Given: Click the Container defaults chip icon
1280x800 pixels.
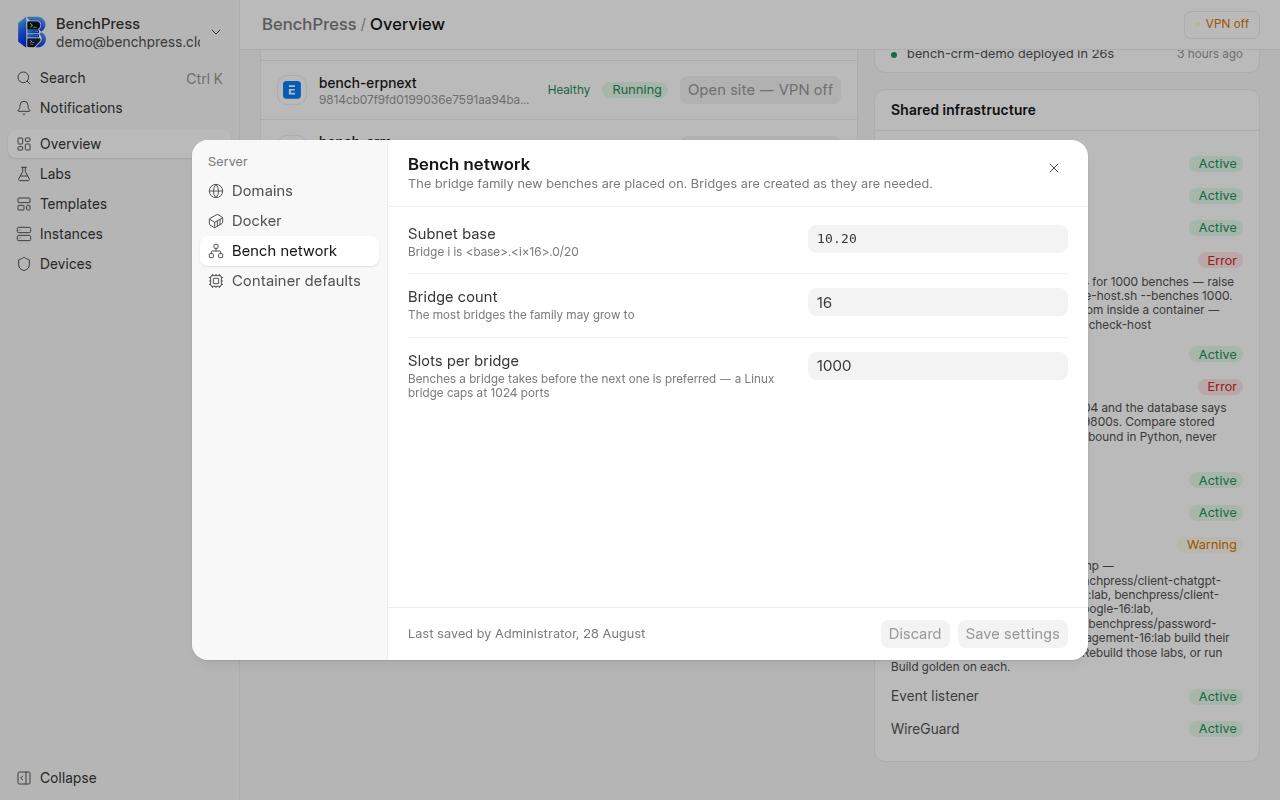Looking at the screenshot, I should coord(216,281).
